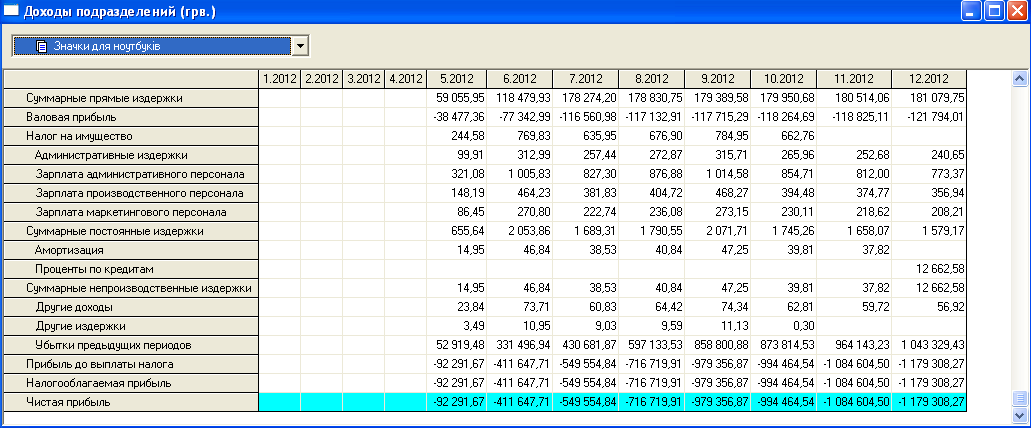Screen dimensions: 1031x428
Task: Click production salary cell 464,23
Action: click(x=520, y=193)
